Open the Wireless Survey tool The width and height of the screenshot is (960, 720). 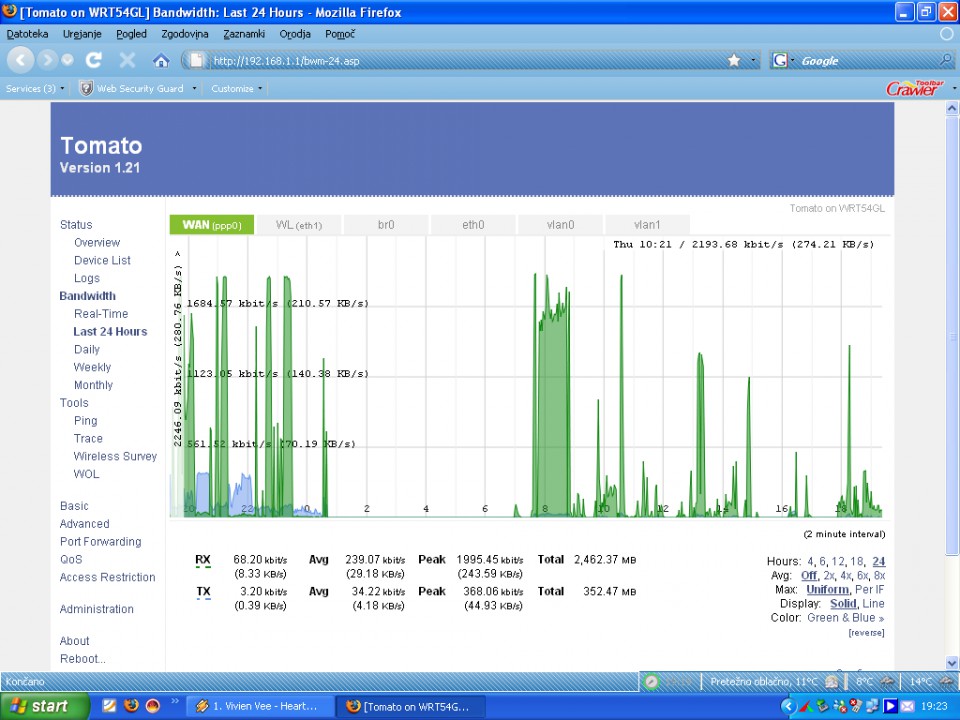(115, 456)
